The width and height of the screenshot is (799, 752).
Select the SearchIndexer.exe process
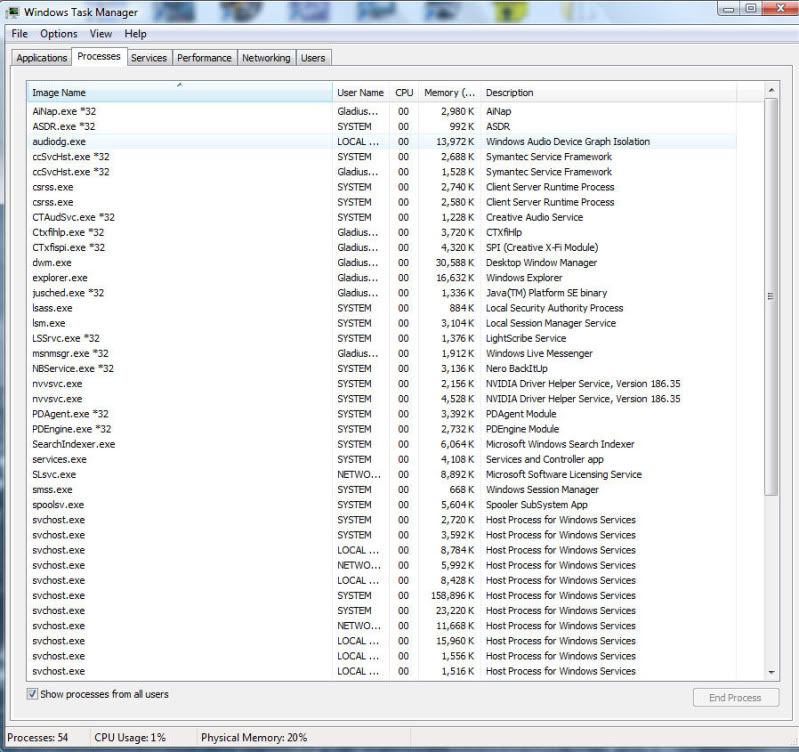[382, 444]
